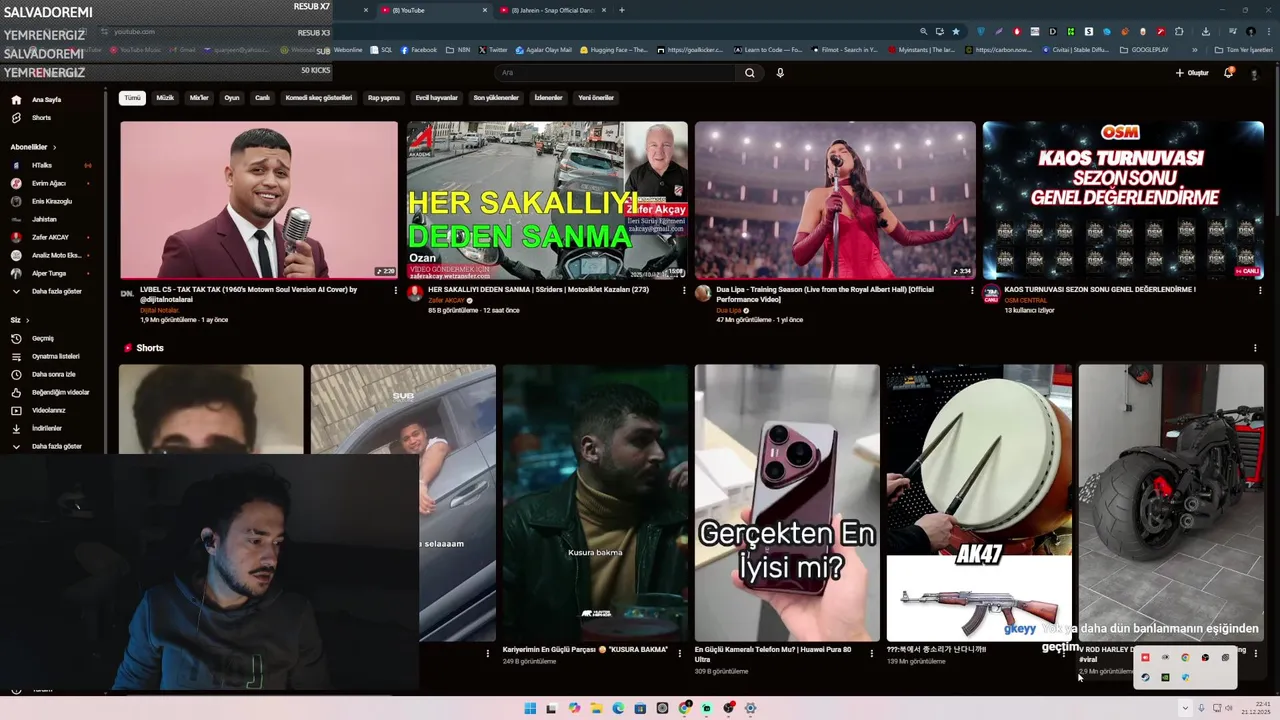Show more bookmarks with the chevron

[x=1194, y=49]
